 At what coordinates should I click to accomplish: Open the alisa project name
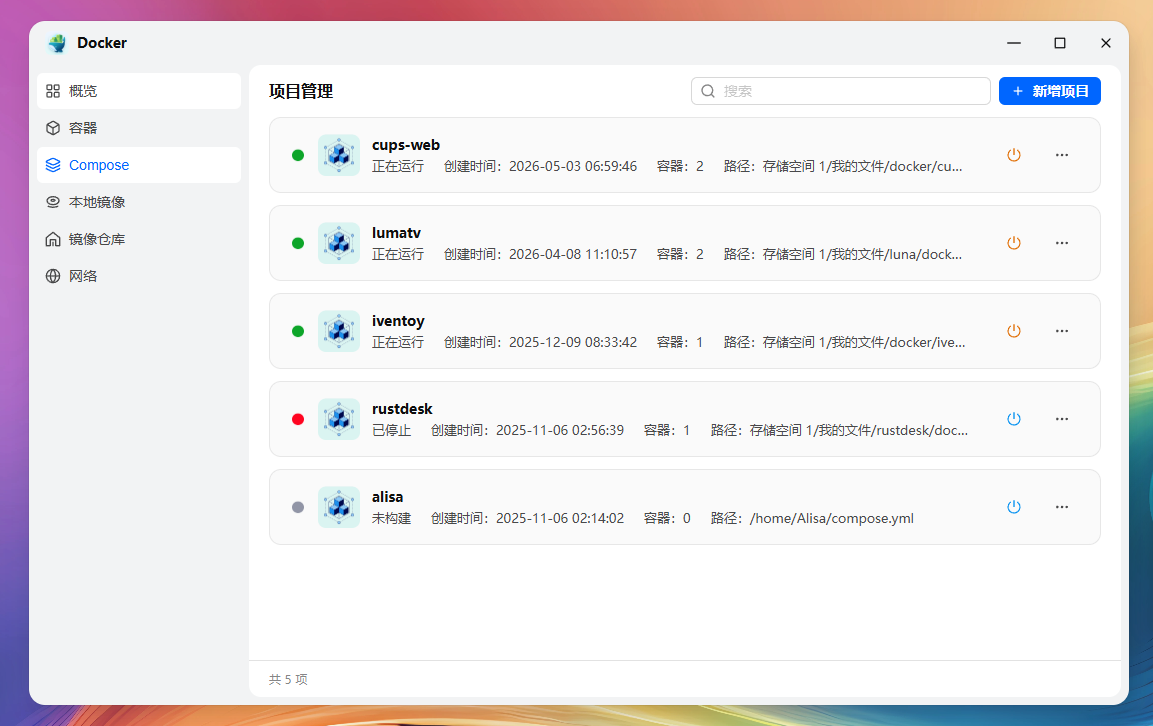click(388, 497)
